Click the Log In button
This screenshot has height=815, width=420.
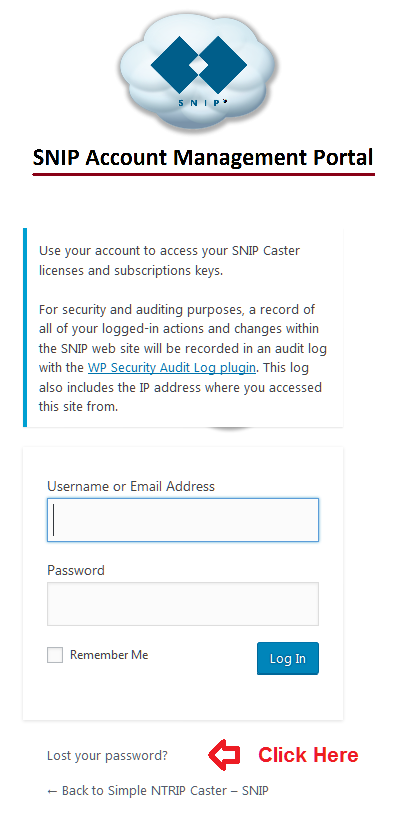pyautogui.click(x=287, y=659)
